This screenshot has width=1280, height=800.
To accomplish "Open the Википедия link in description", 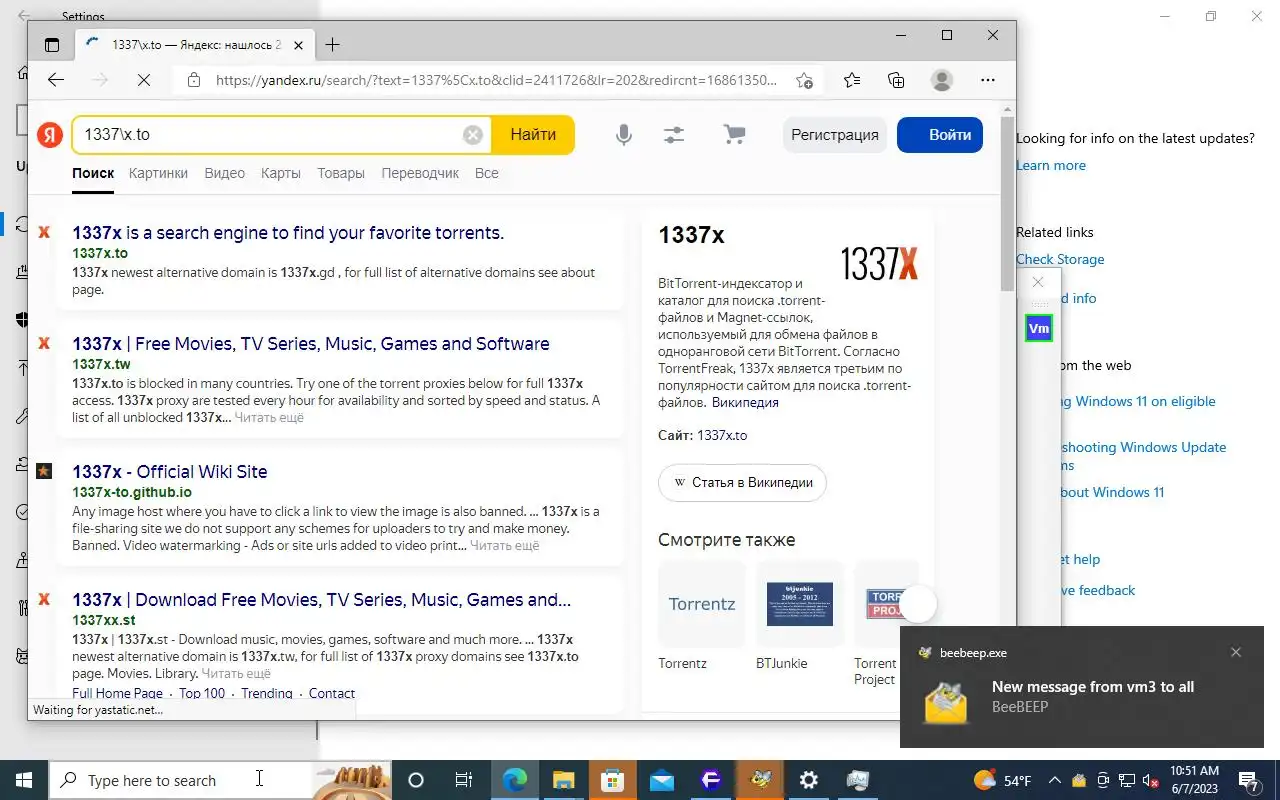I will [x=745, y=403].
